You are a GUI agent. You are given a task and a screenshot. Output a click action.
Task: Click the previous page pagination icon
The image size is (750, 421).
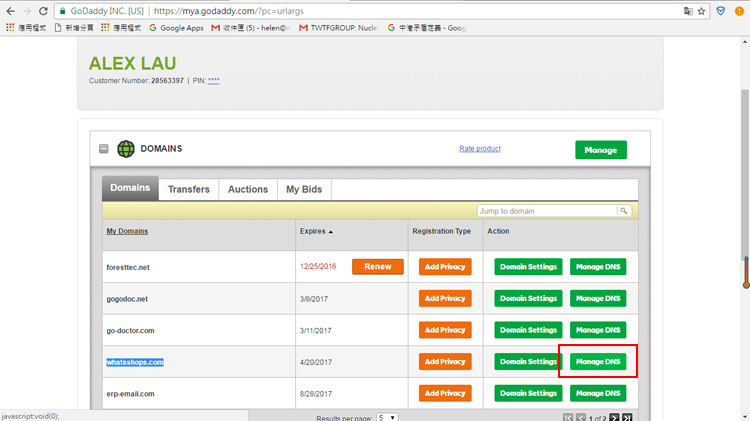[x=581, y=418]
